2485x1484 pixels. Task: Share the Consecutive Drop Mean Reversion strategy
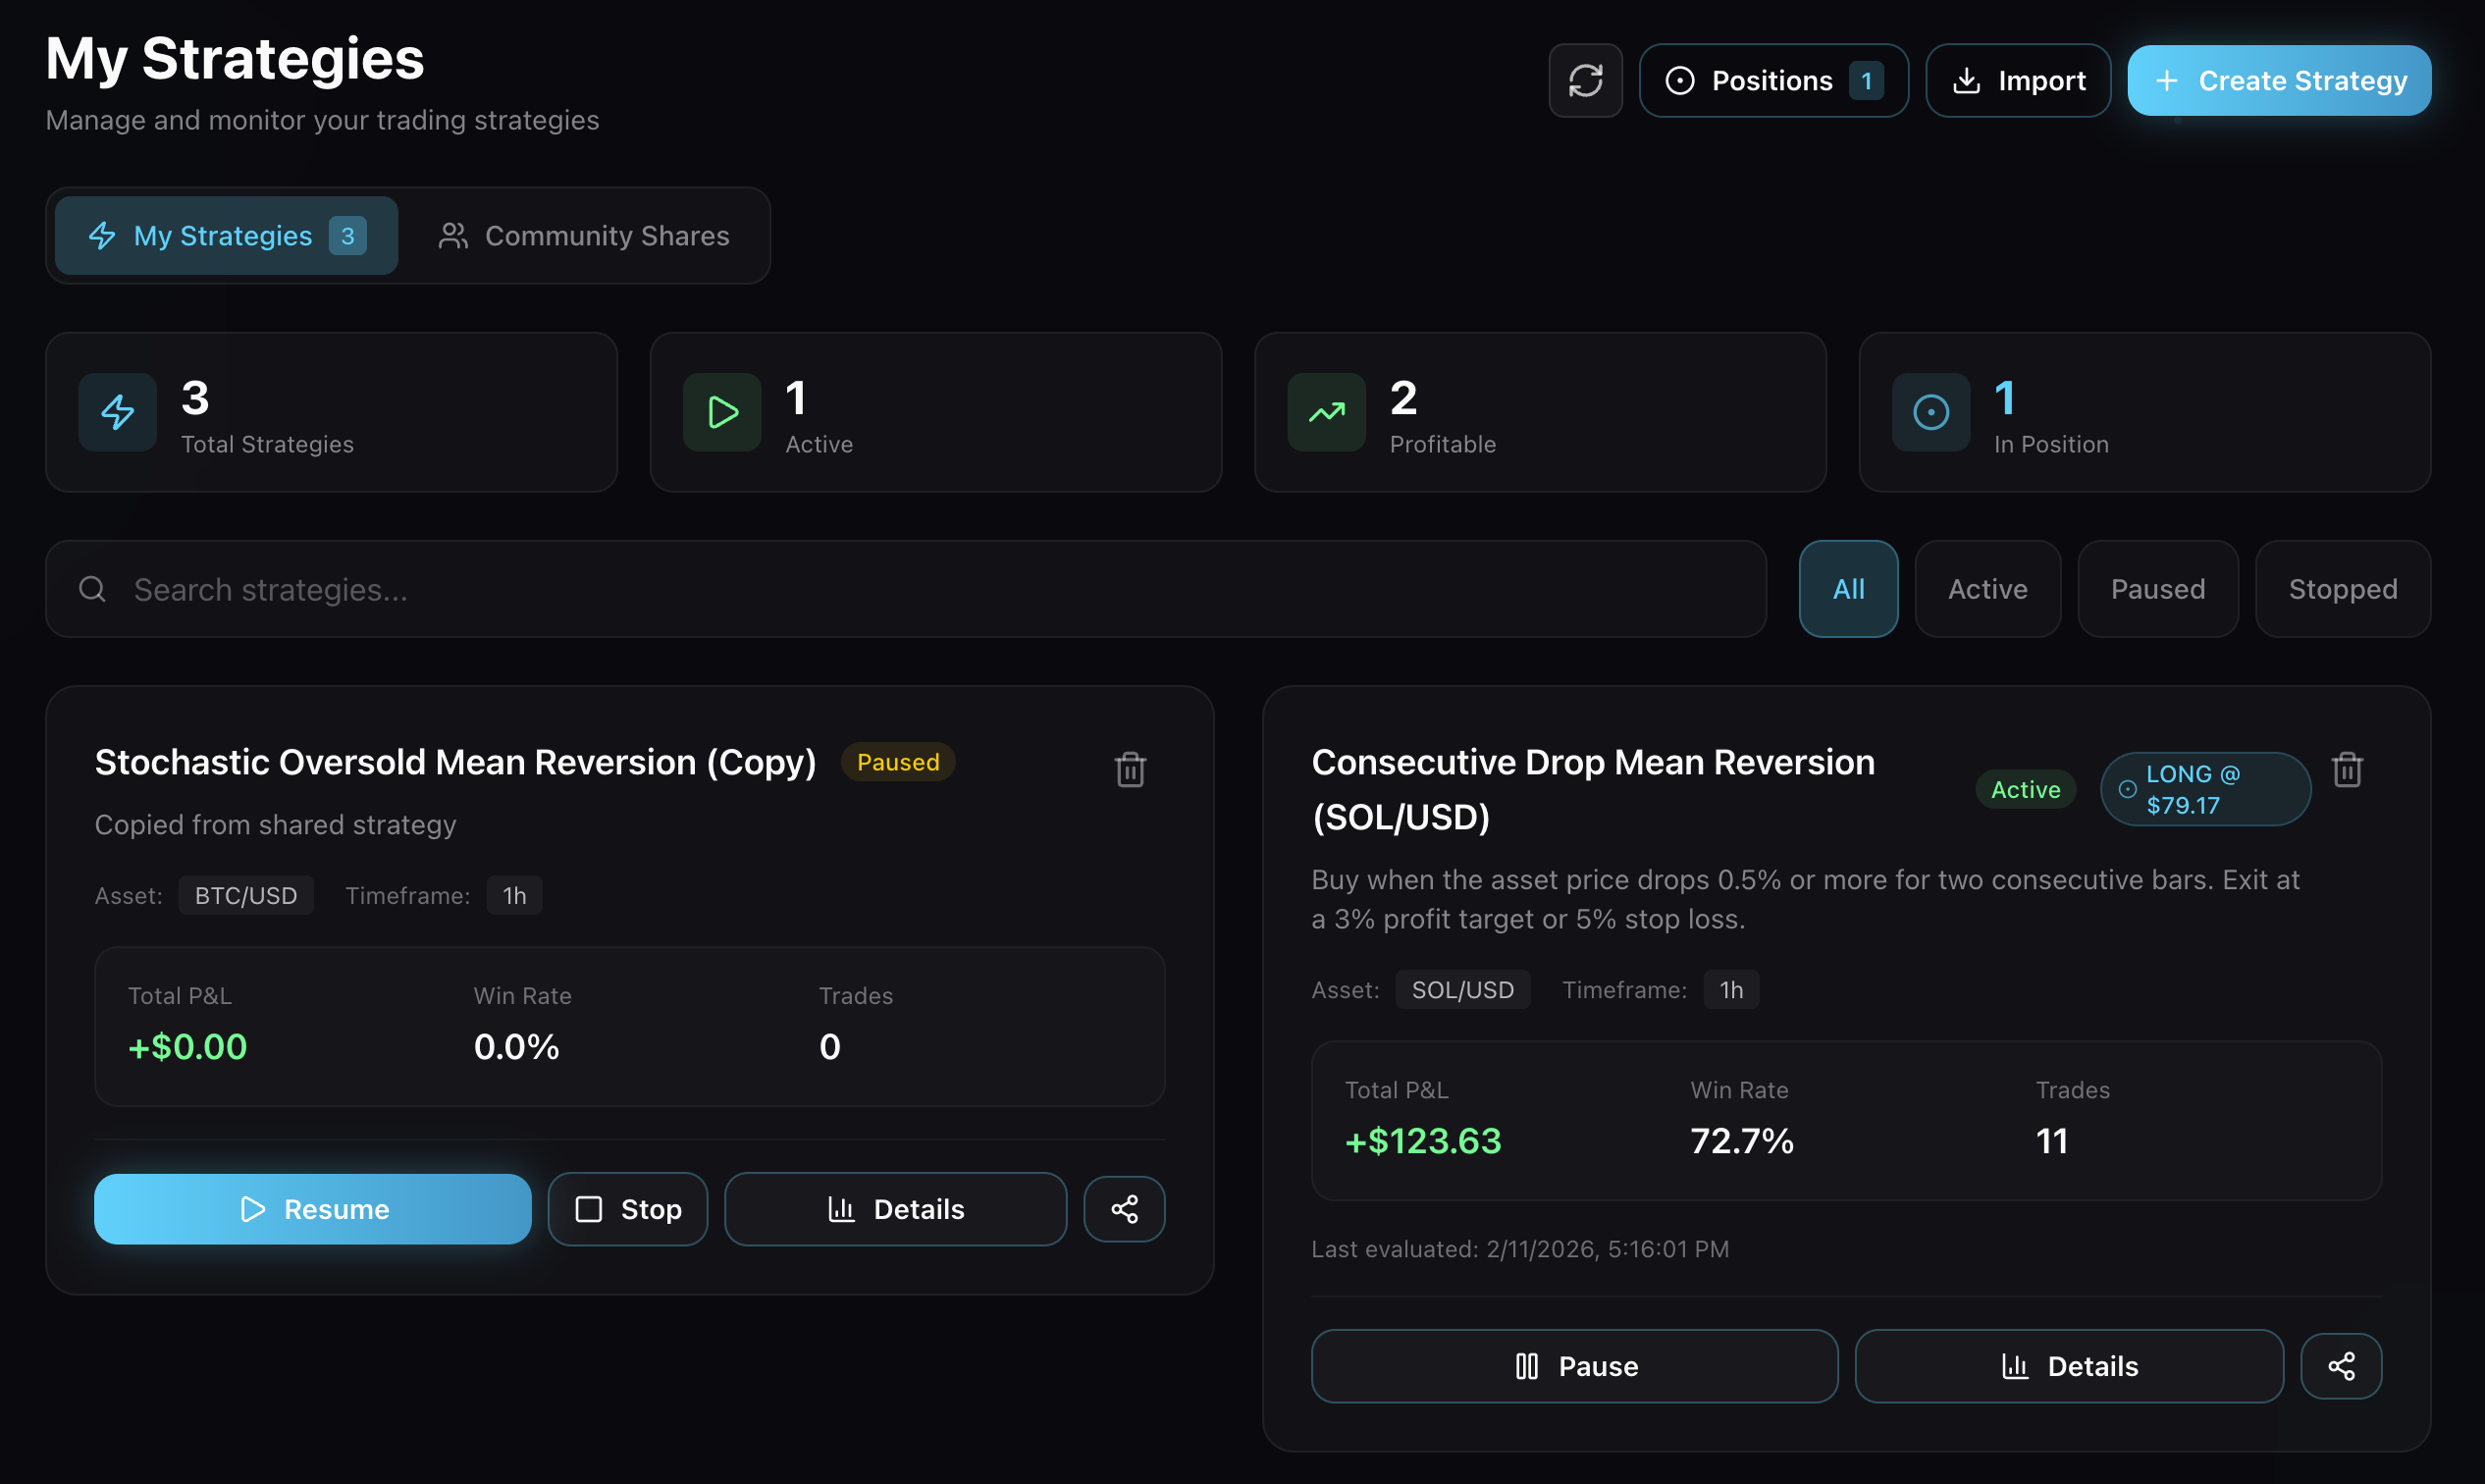click(x=2341, y=1366)
